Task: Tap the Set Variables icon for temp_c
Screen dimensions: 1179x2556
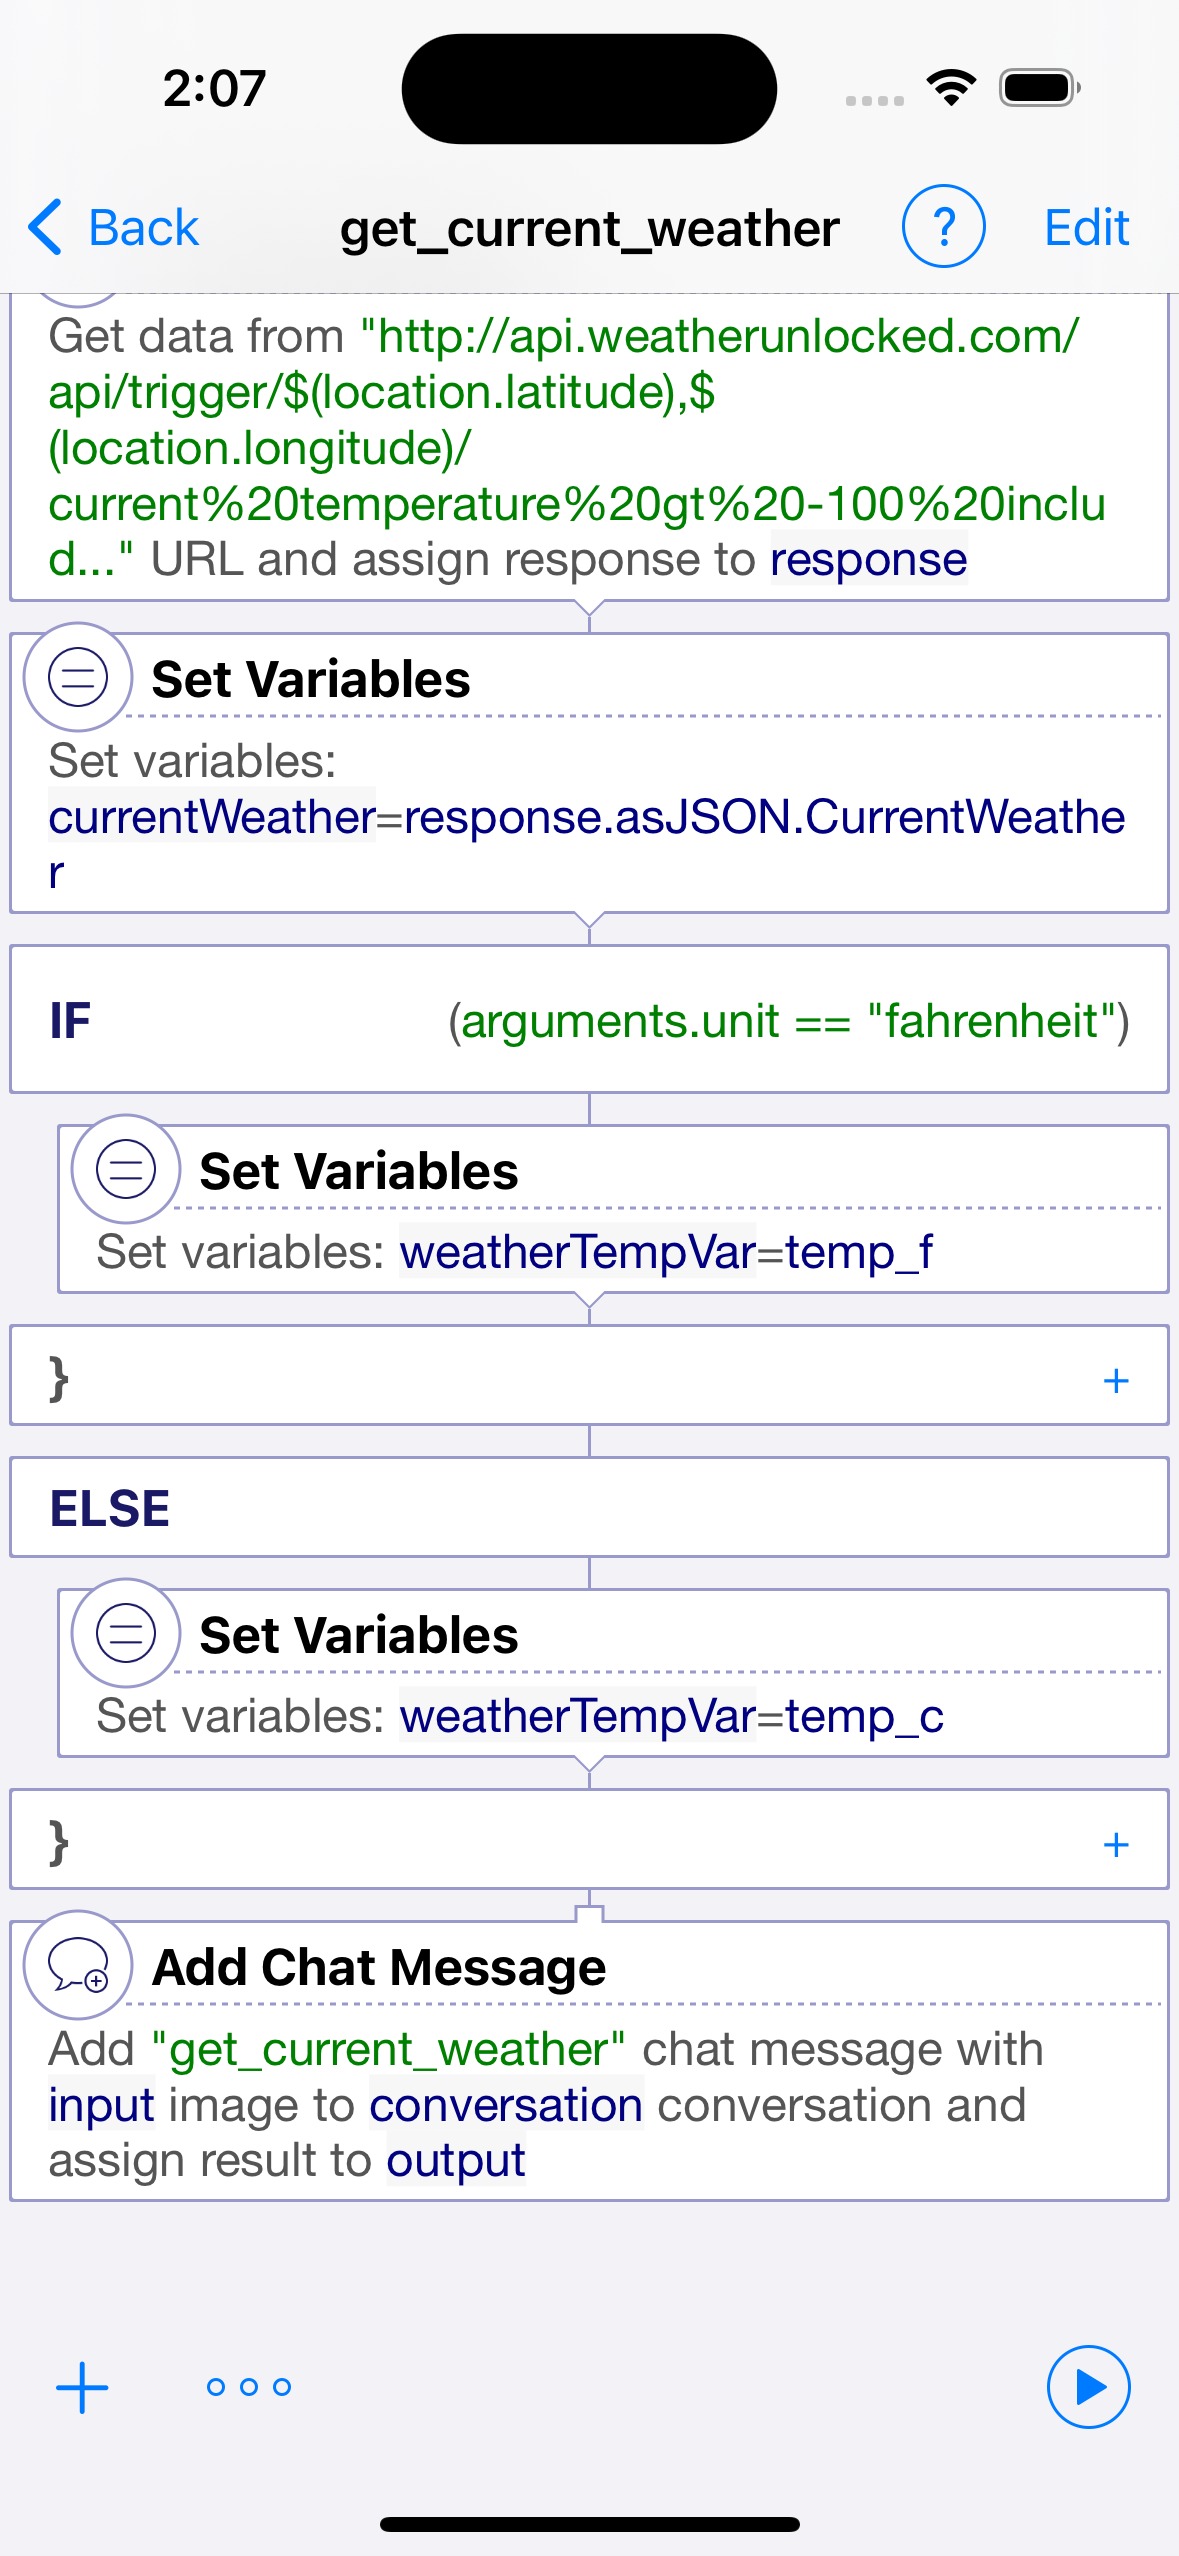Action: coord(126,1633)
